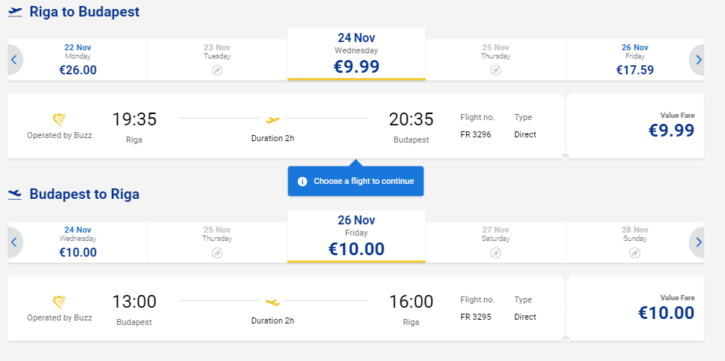Click the Ryanair harp logo on 13:00 flight
Image resolution: width=725 pixels, height=361 pixels.
coord(59,302)
